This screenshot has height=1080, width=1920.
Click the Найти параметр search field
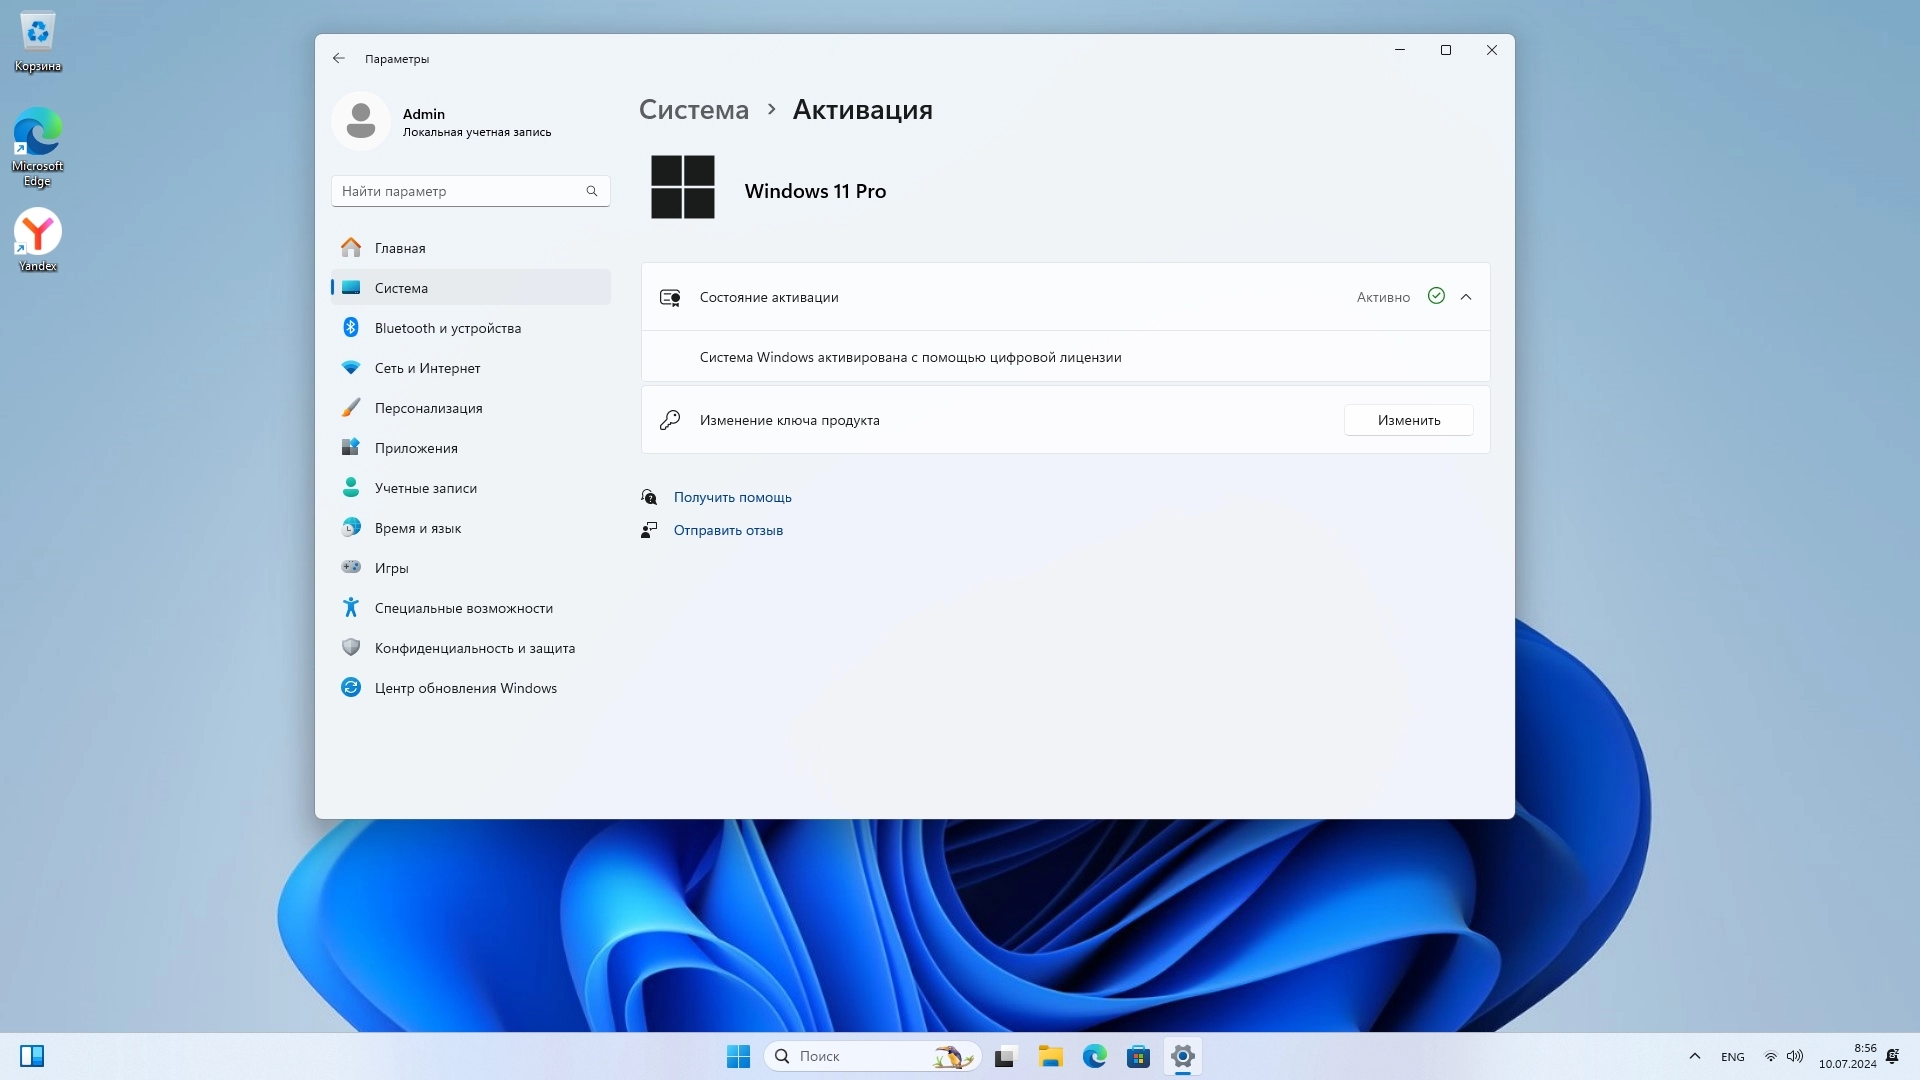[x=460, y=191]
